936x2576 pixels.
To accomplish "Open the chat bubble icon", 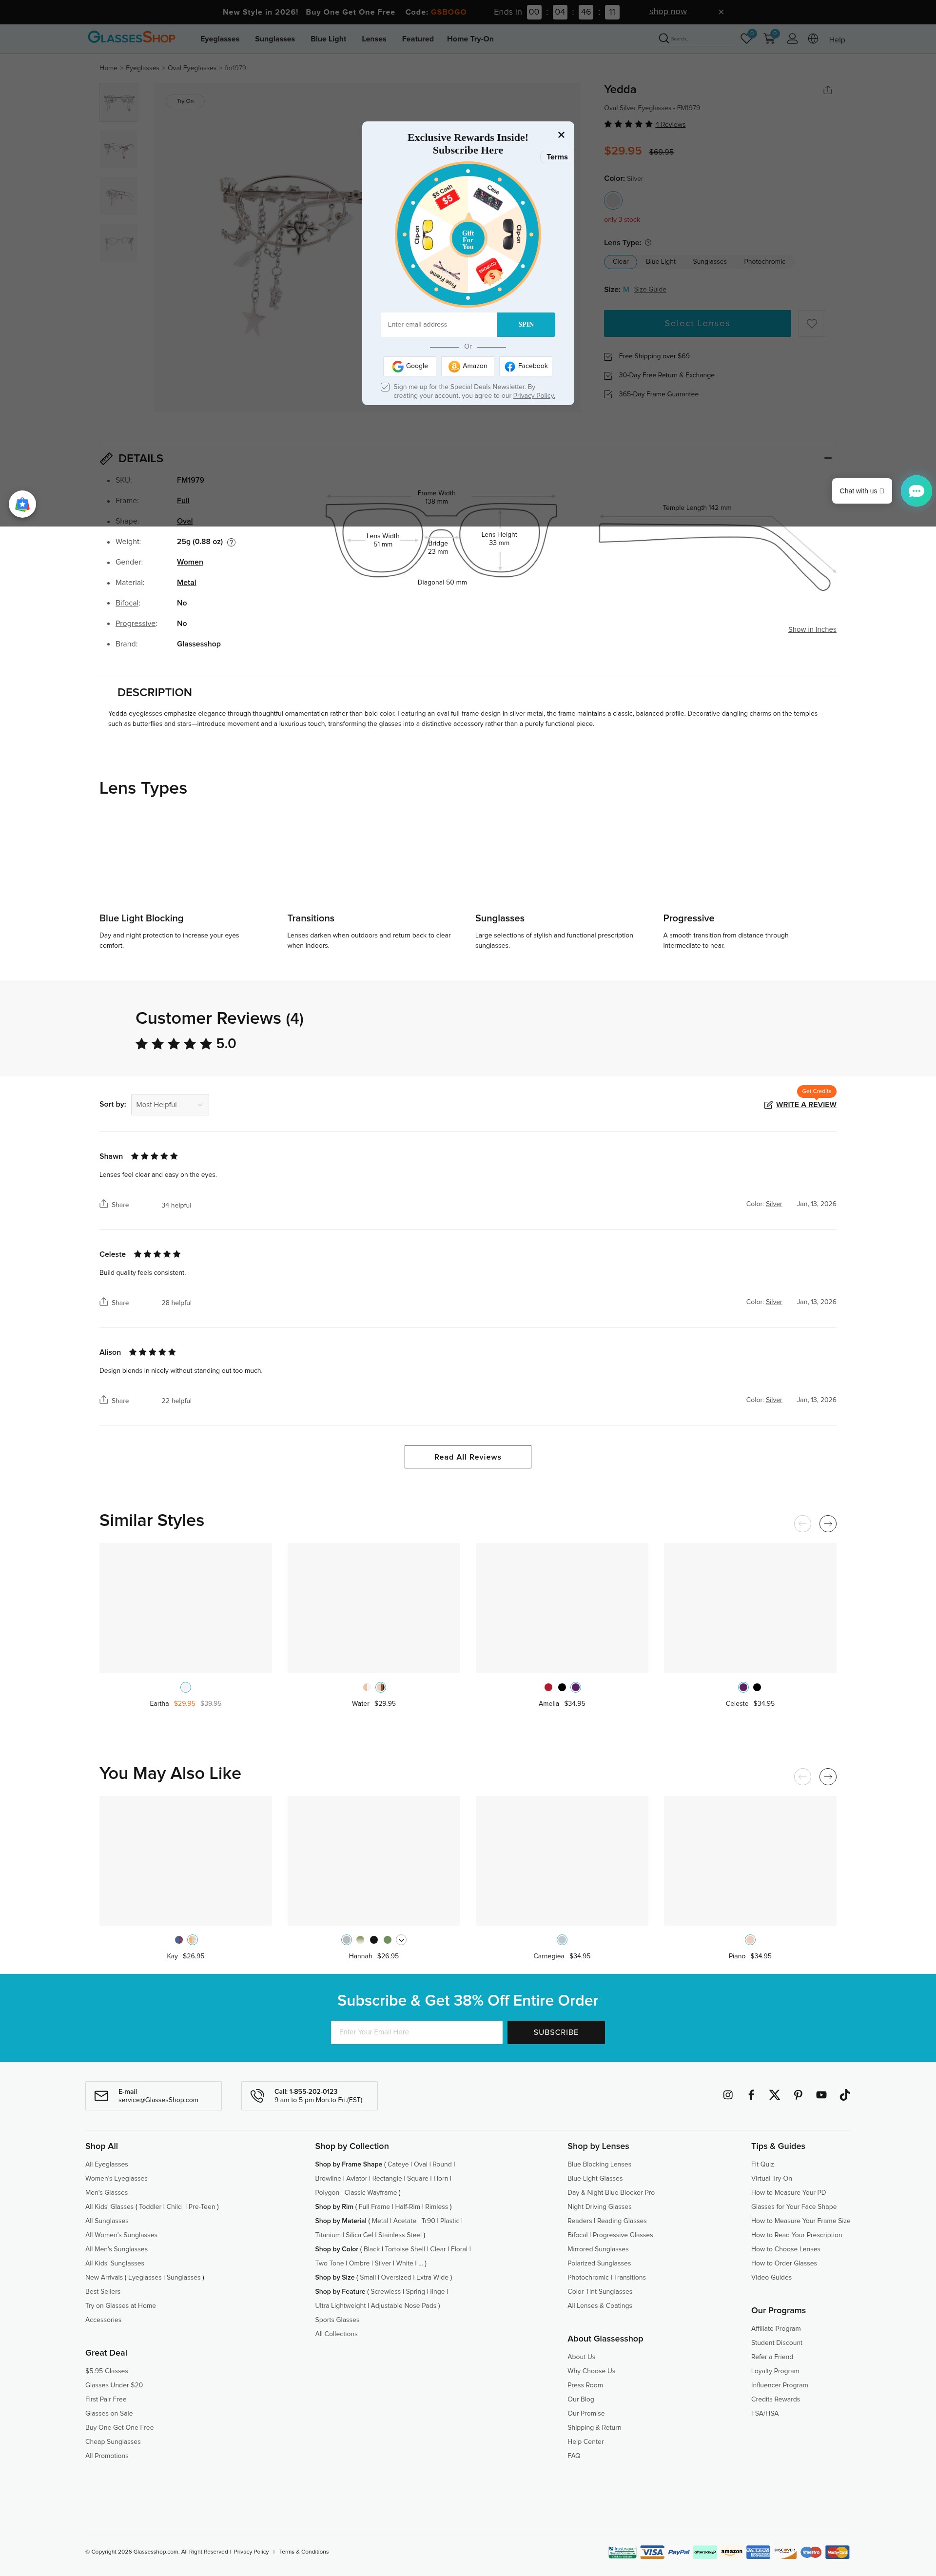I will click(915, 490).
